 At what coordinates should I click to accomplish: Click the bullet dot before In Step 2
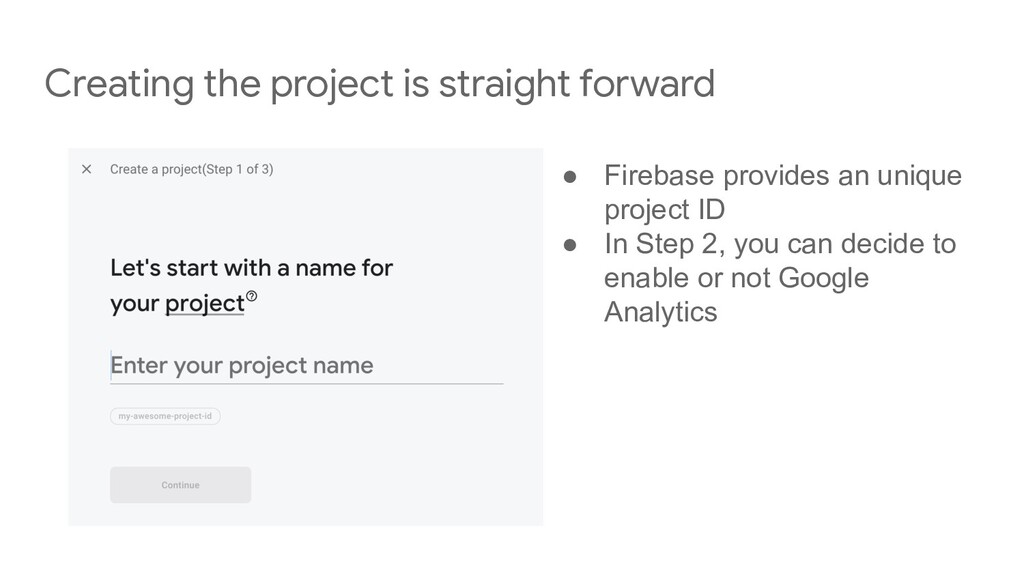(570, 245)
